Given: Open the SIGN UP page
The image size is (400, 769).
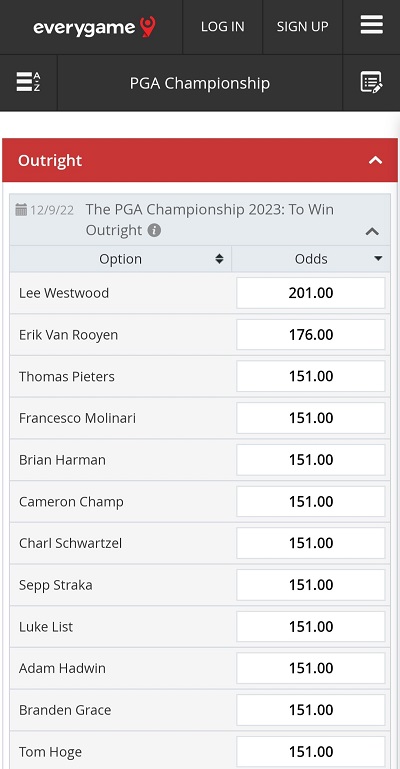Looking at the screenshot, I should tap(302, 26).
